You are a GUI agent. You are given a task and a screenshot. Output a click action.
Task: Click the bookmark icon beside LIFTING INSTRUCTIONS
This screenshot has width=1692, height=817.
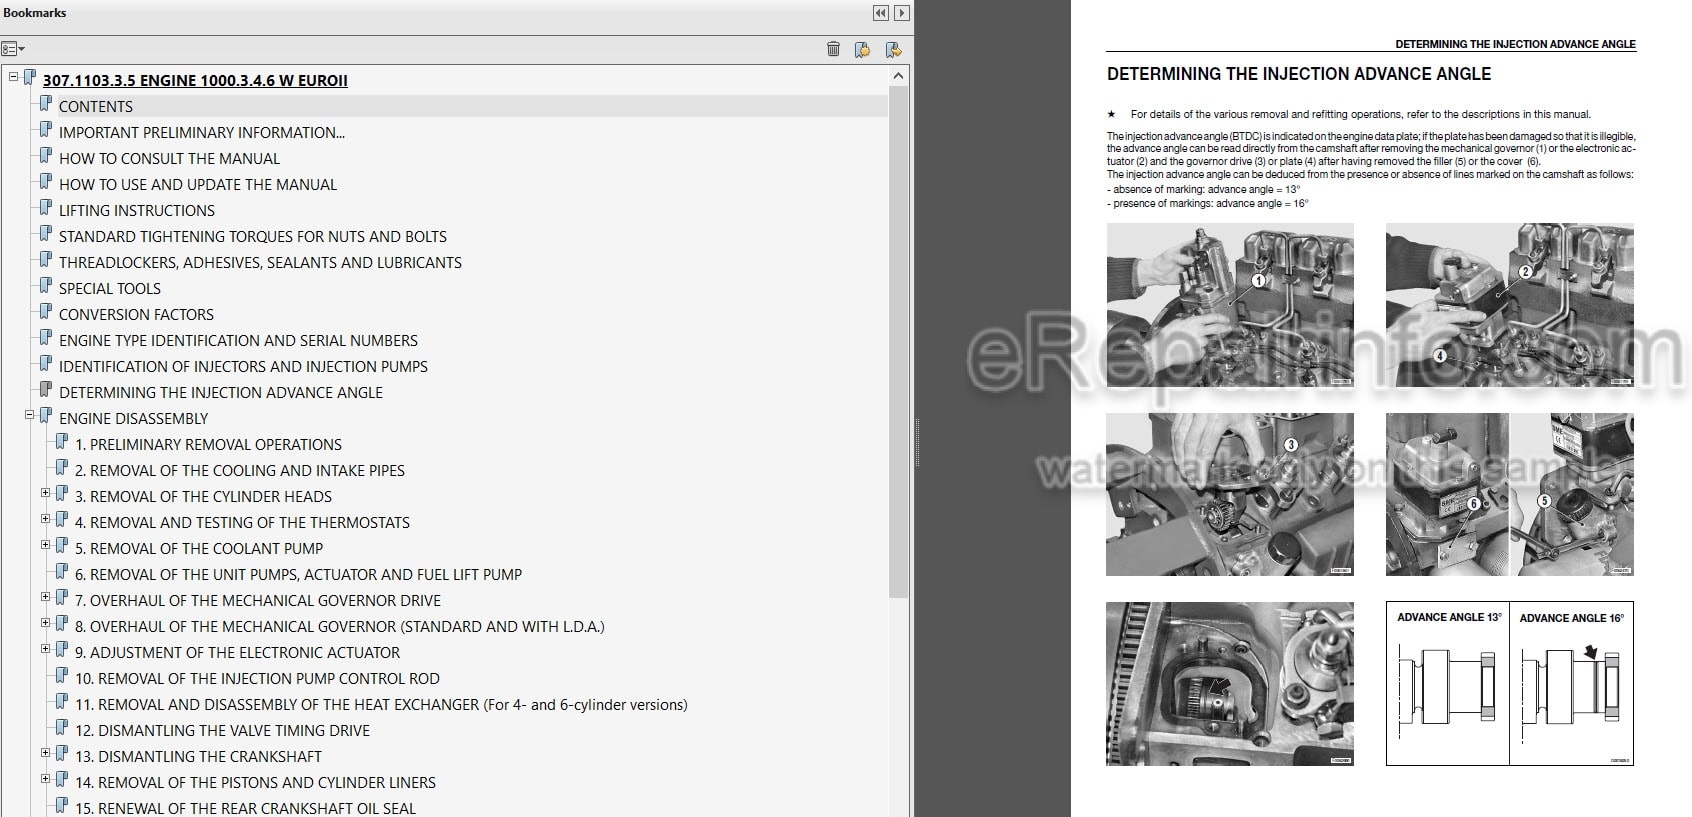(x=45, y=208)
